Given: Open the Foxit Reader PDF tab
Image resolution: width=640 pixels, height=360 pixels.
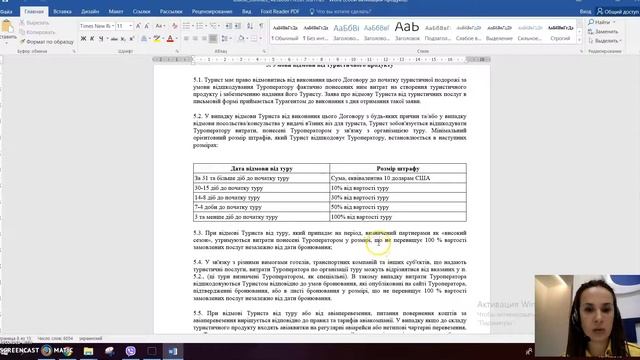Looking at the screenshot, I should 280,11.
